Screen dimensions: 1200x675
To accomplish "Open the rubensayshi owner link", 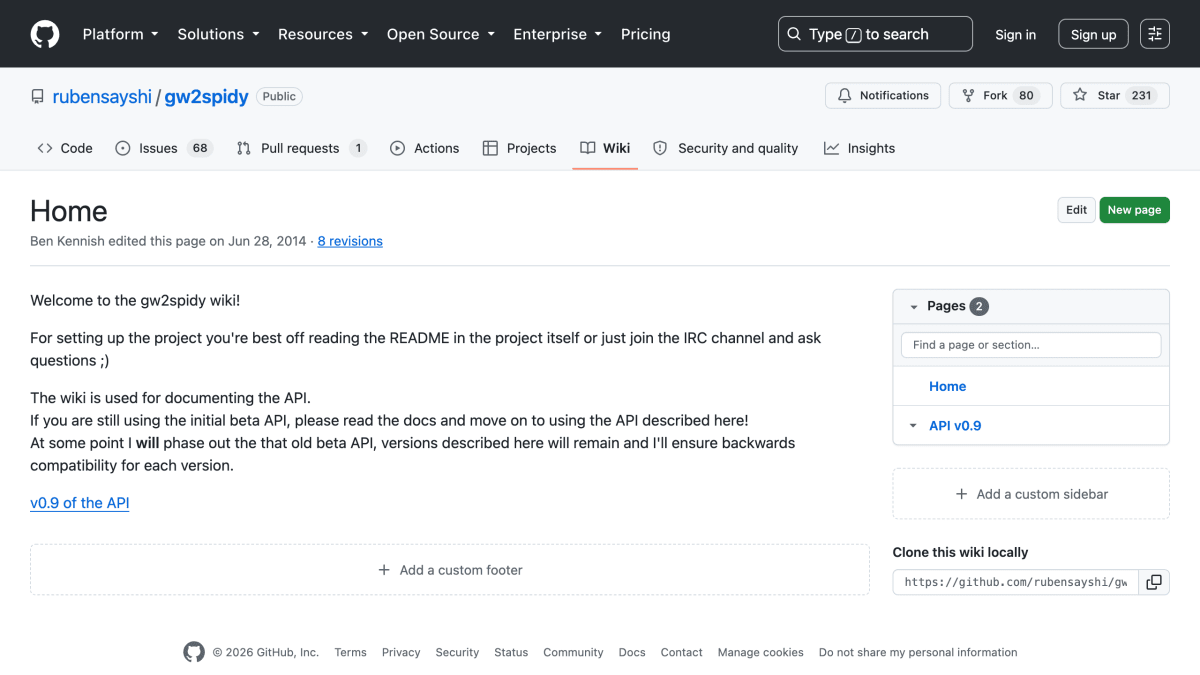I will 102,96.
